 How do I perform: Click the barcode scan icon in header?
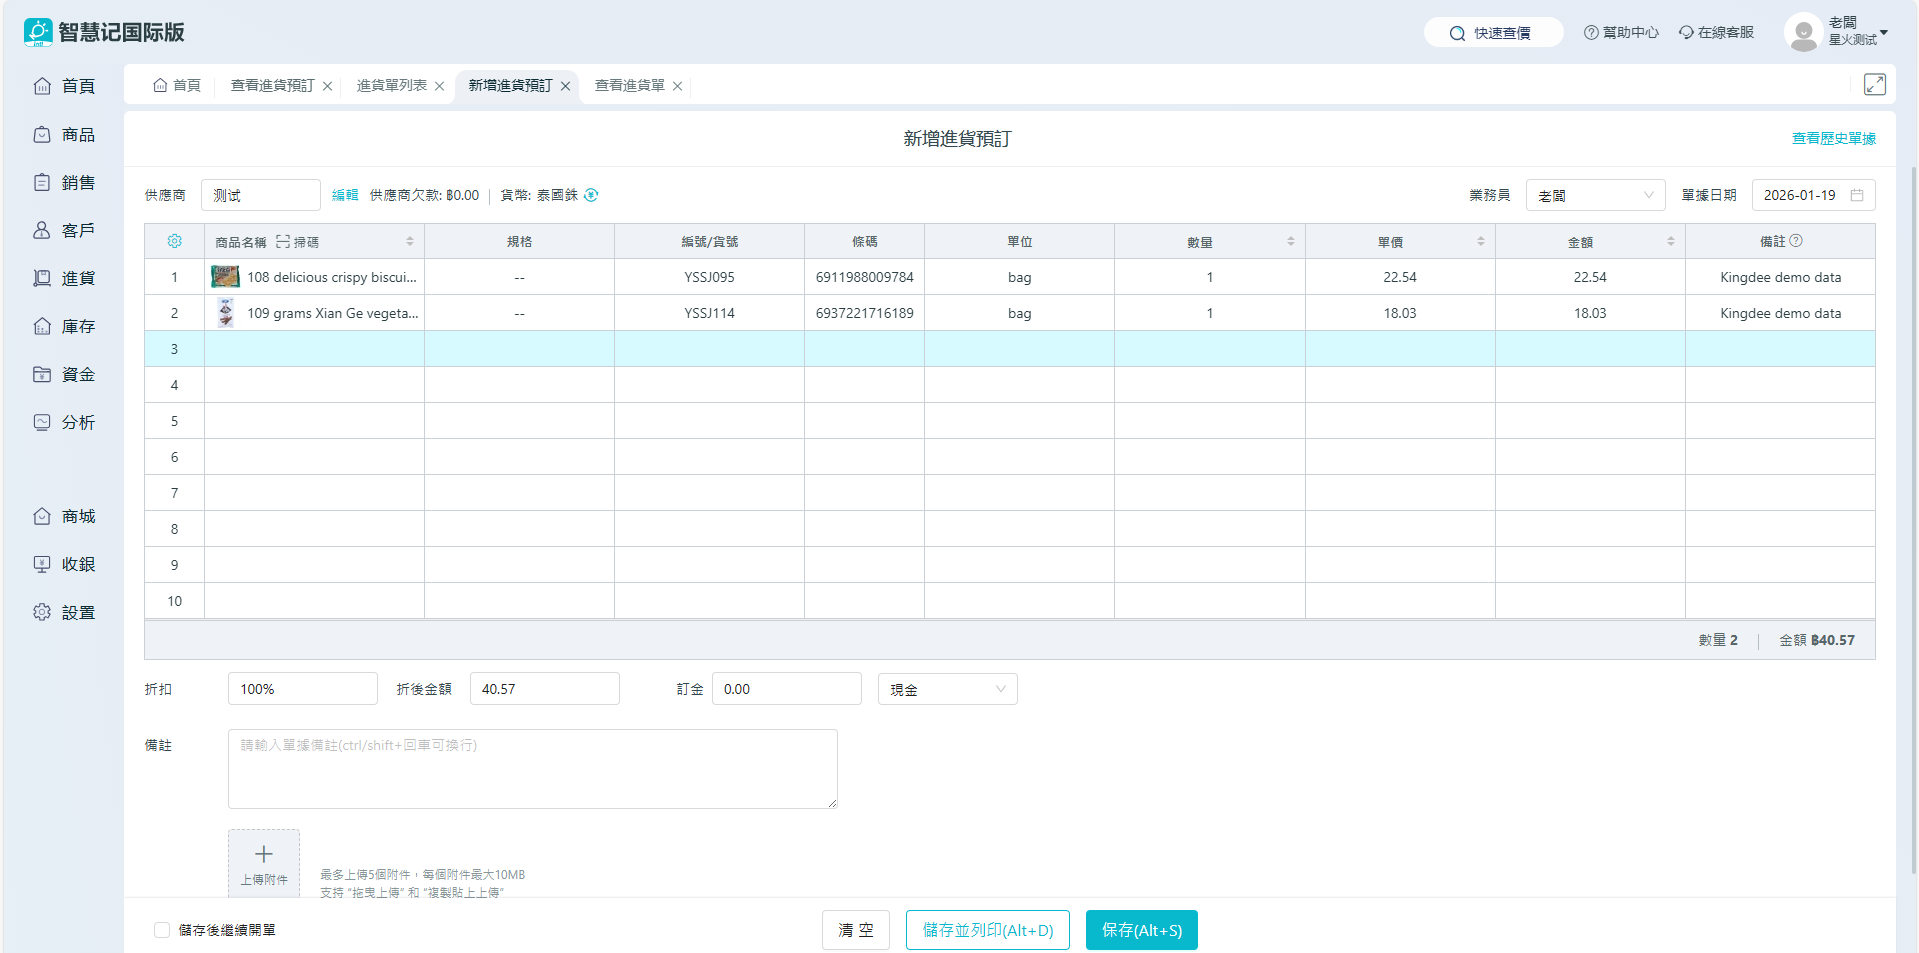pos(284,242)
